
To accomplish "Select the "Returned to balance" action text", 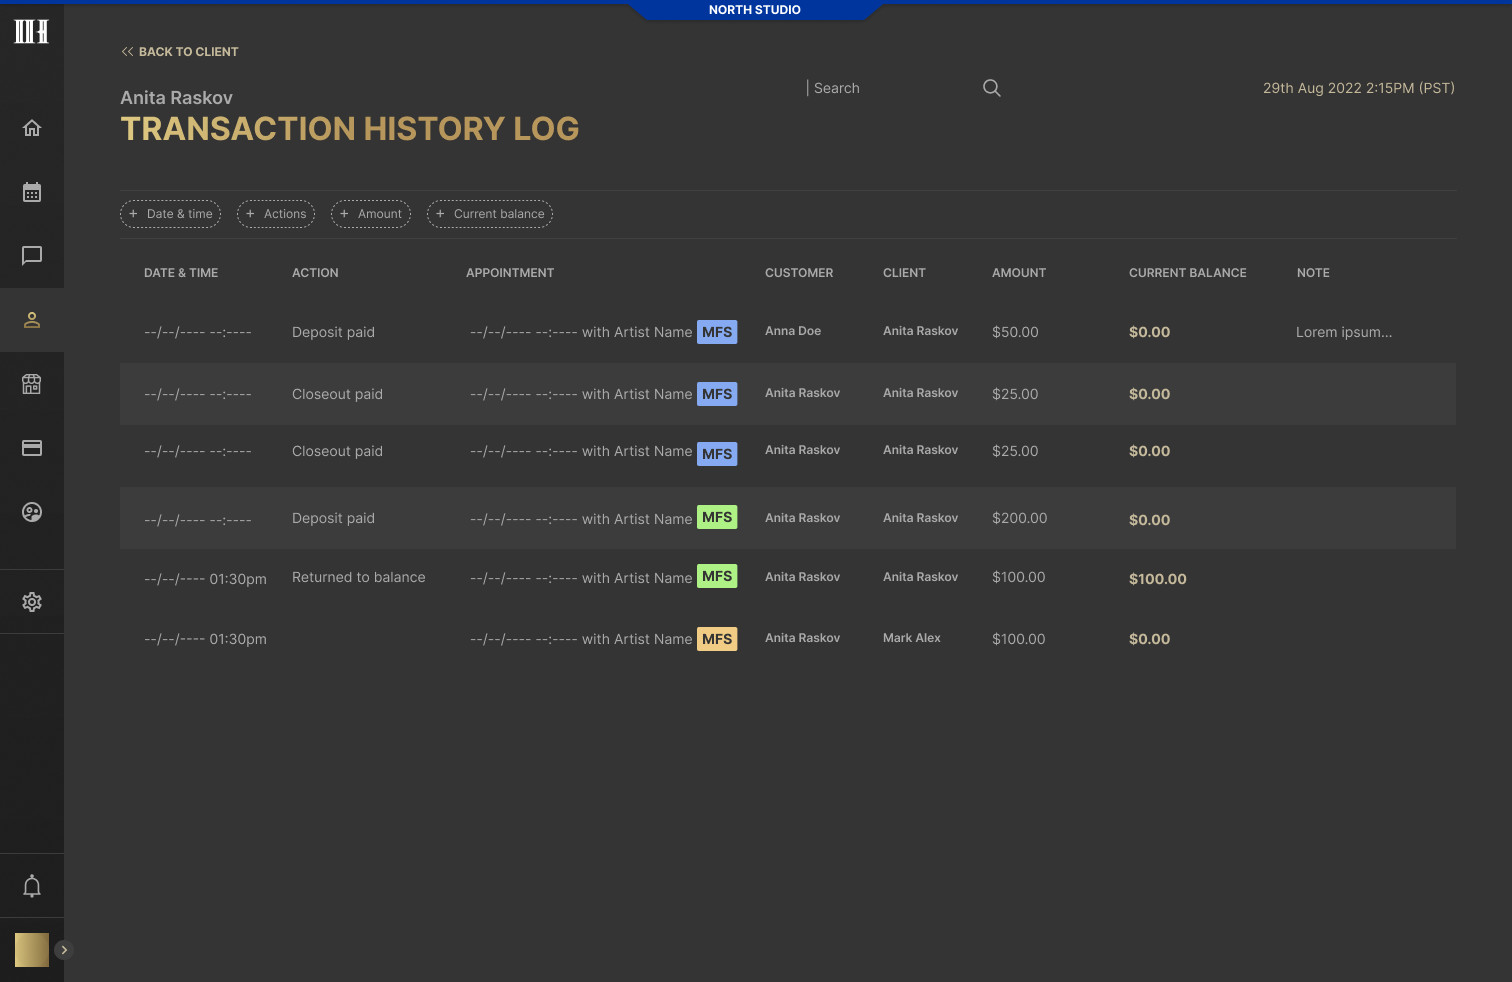I will [359, 577].
